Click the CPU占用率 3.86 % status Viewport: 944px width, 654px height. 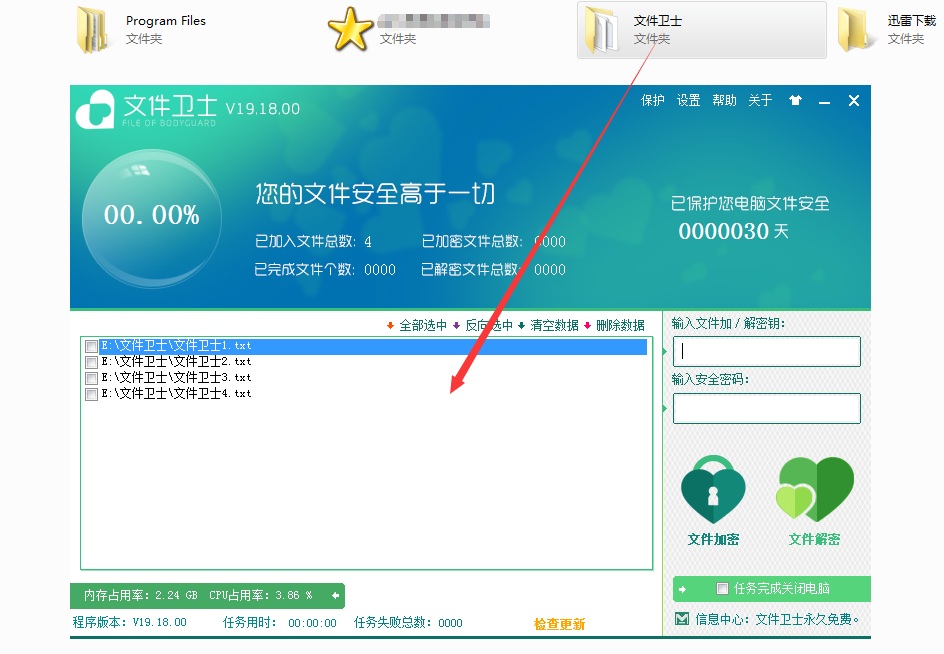(x=261, y=596)
